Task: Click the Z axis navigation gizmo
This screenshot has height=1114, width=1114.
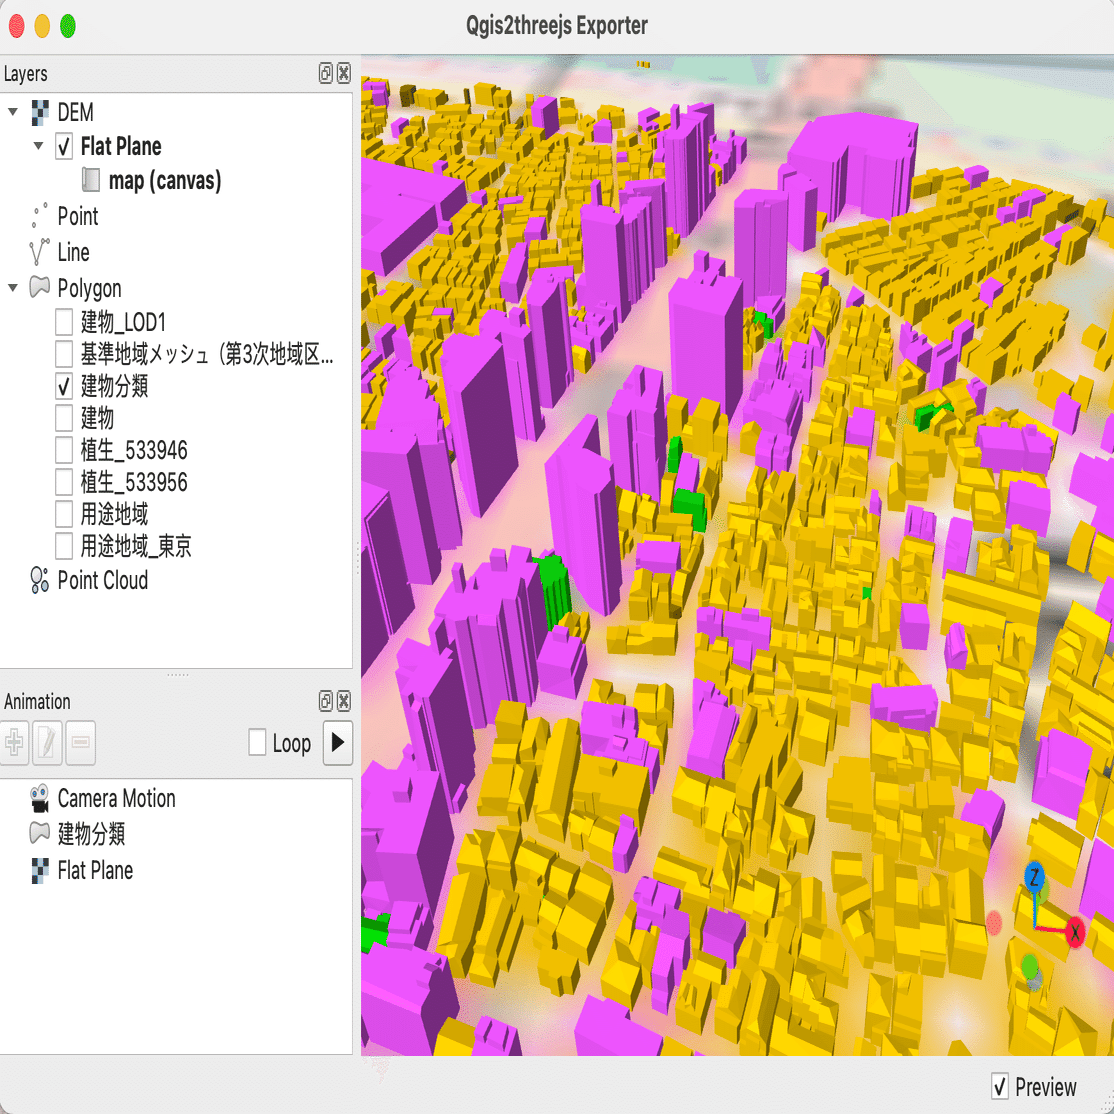Action: [x=1034, y=878]
